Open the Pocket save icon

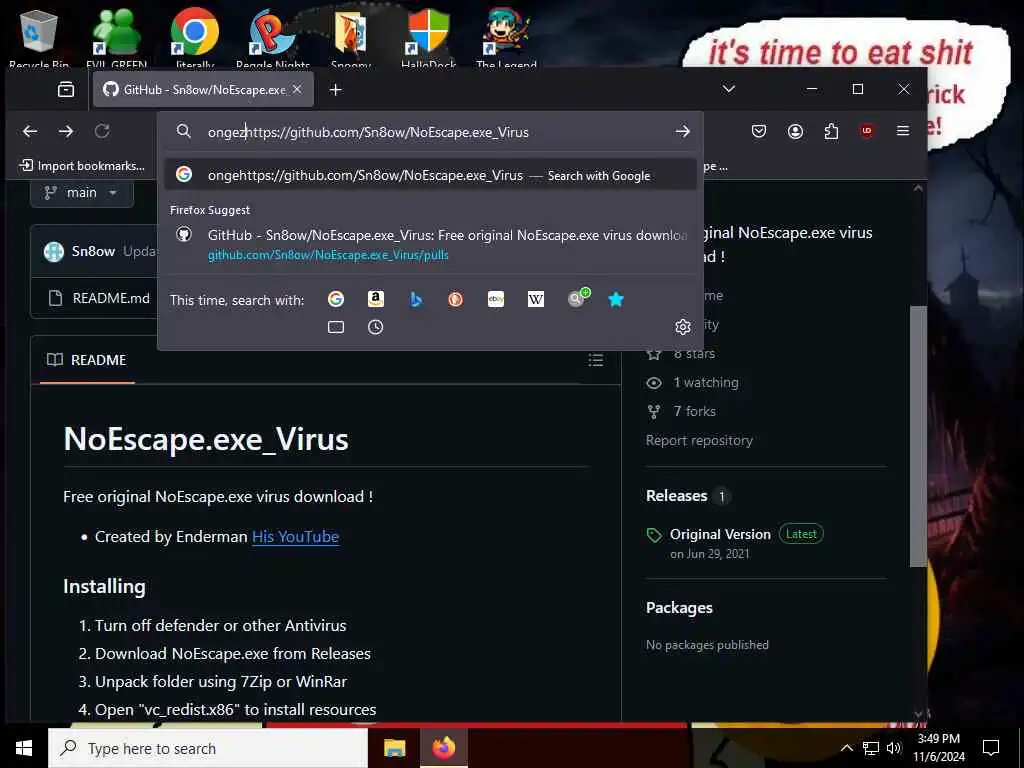(759, 131)
